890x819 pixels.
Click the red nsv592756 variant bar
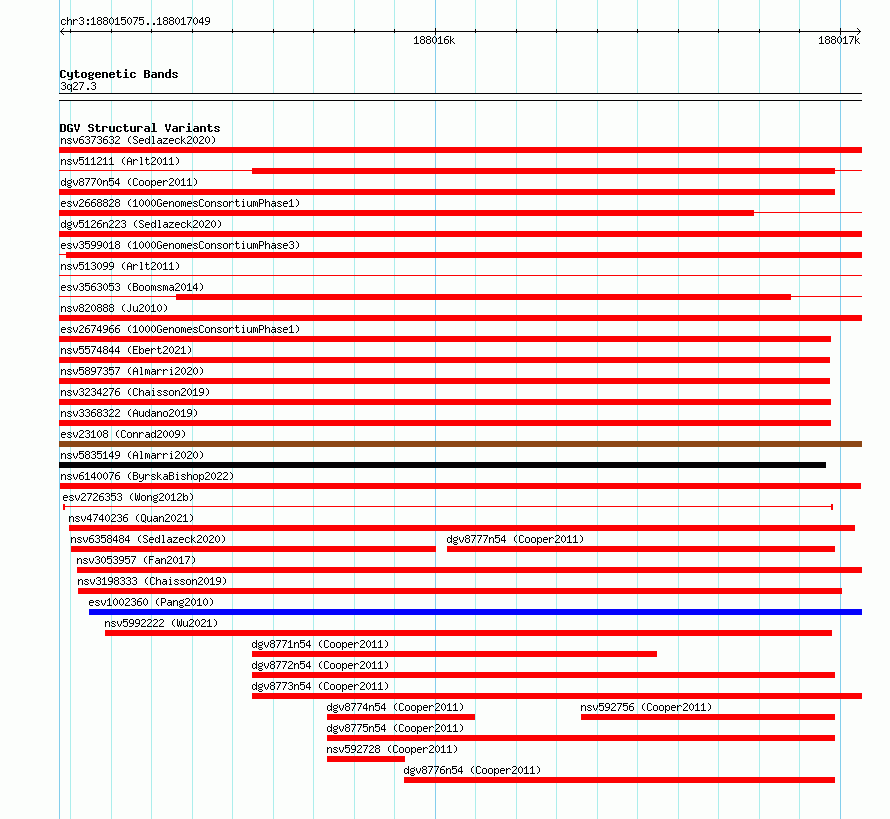(x=708, y=717)
